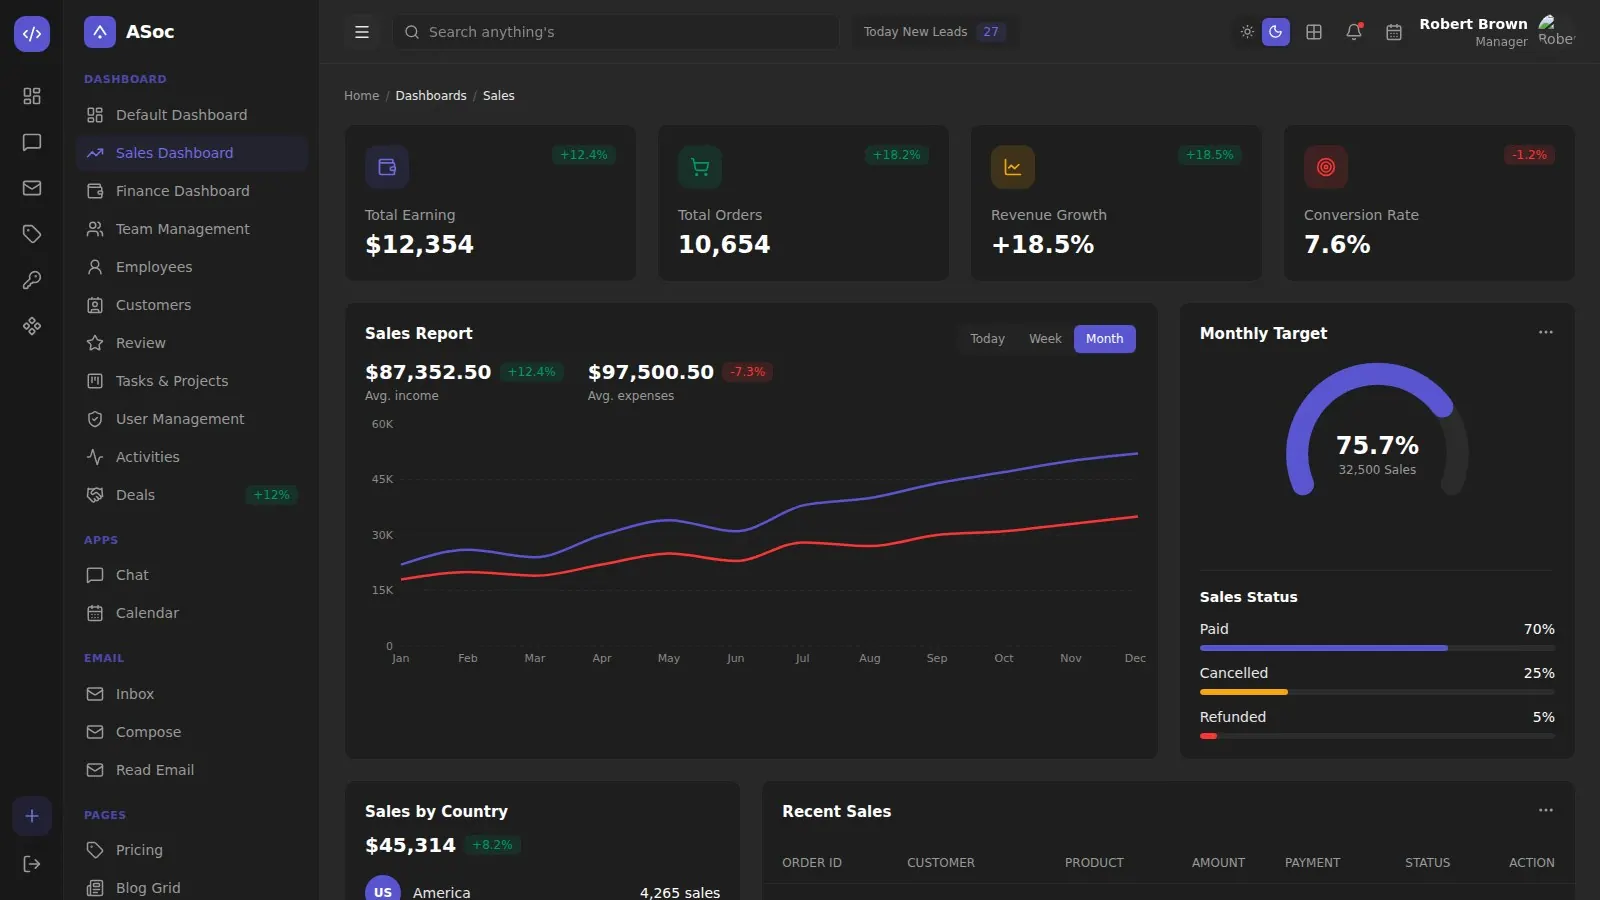Click the target icon on Conversion Rate card
Viewport: 1600px width, 900px height.
click(x=1326, y=167)
